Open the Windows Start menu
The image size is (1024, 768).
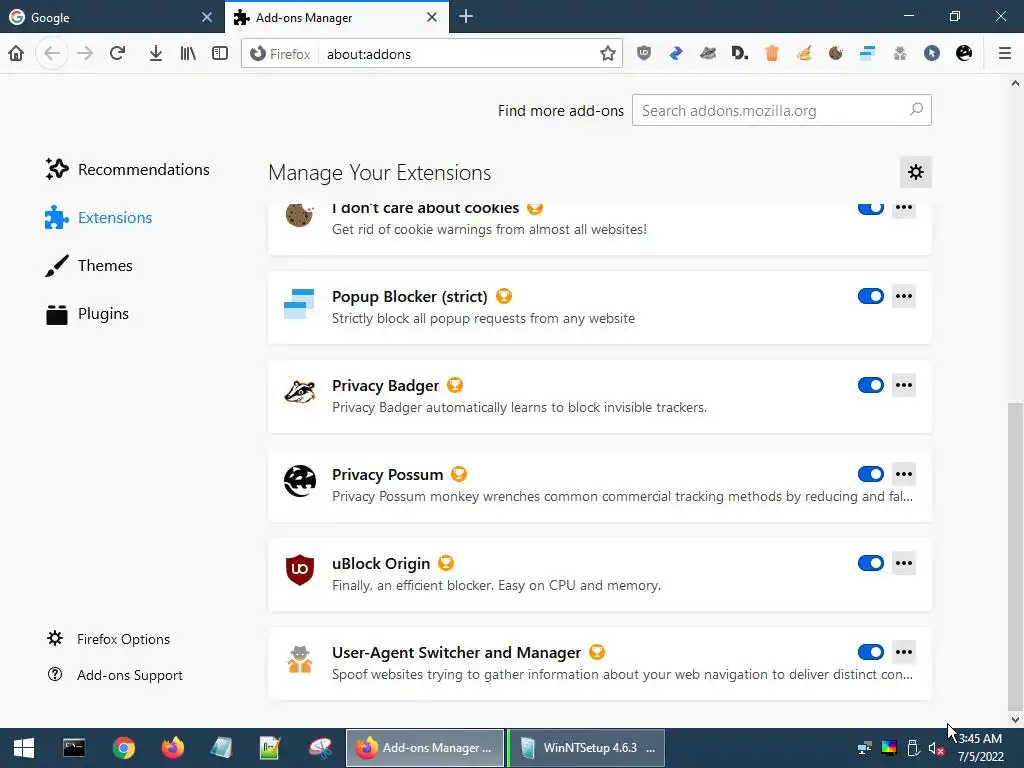(x=24, y=748)
